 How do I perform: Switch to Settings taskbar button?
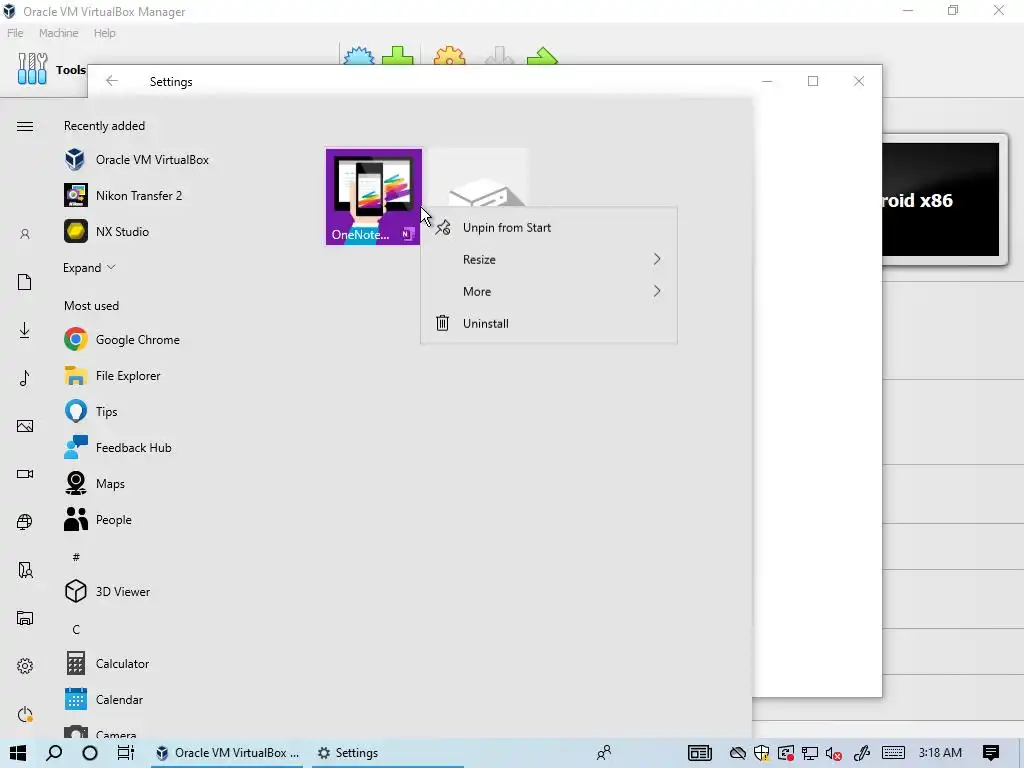coord(385,753)
